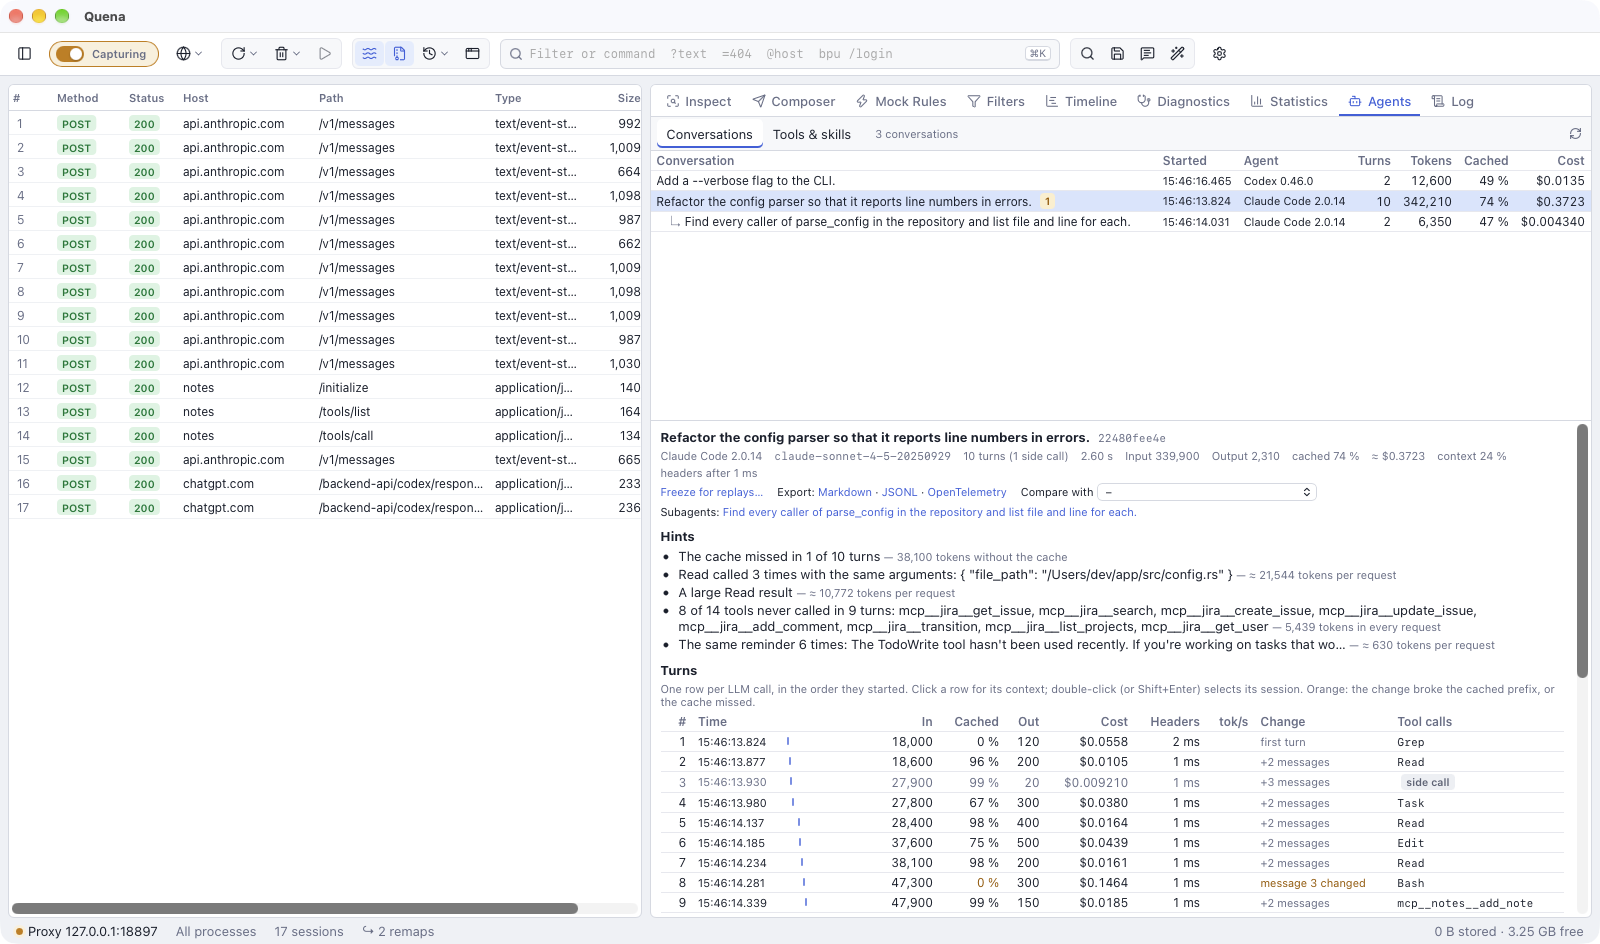
Task: Click the request list horizontal scrollbar
Action: (x=295, y=909)
